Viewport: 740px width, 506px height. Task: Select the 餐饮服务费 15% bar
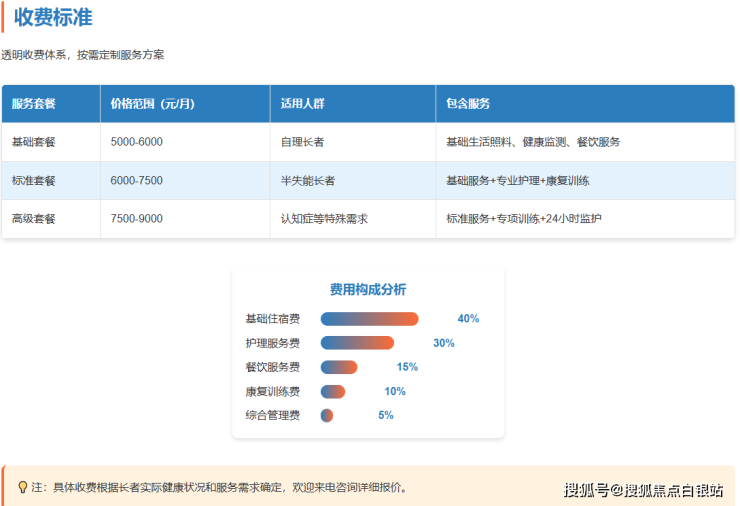point(339,367)
